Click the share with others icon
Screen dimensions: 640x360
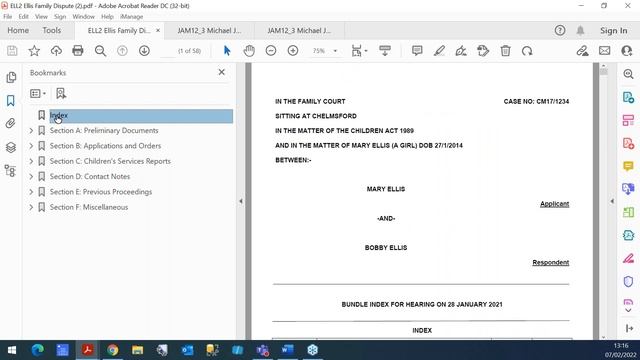point(627,51)
